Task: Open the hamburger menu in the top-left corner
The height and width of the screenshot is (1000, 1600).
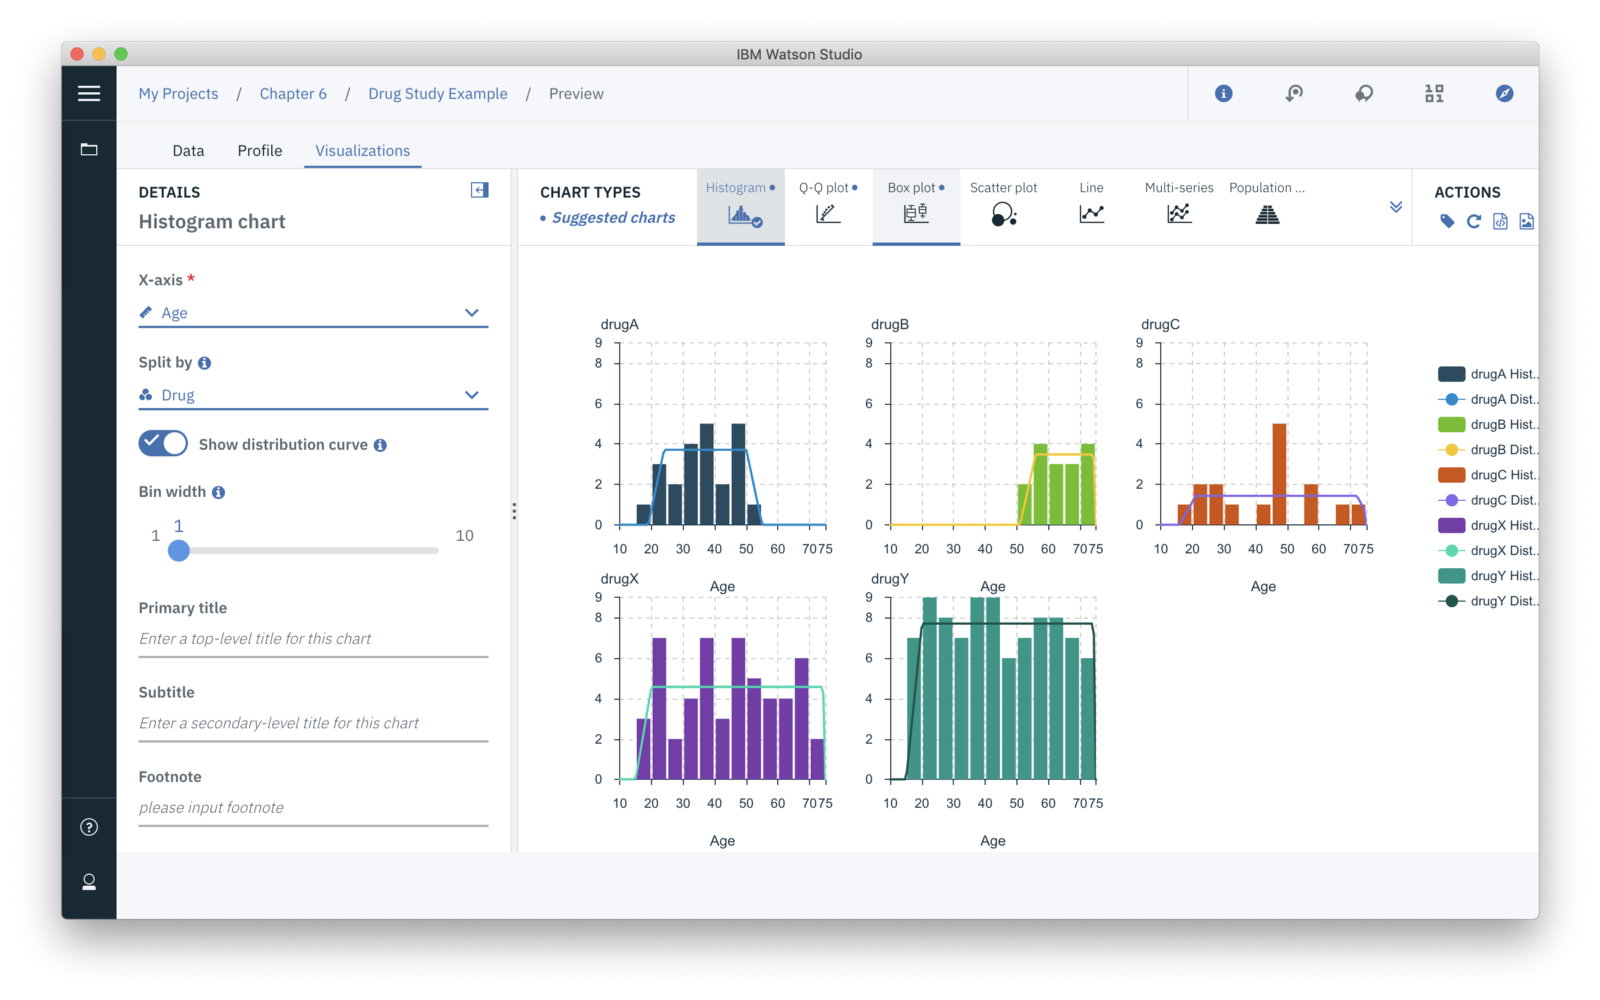Action: [x=89, y=93]
